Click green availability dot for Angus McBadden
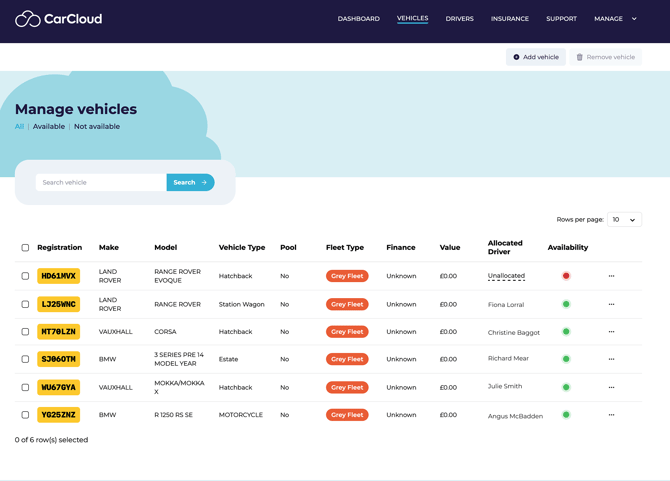Viewport: 670px width, 481px height. pos(566,415)
